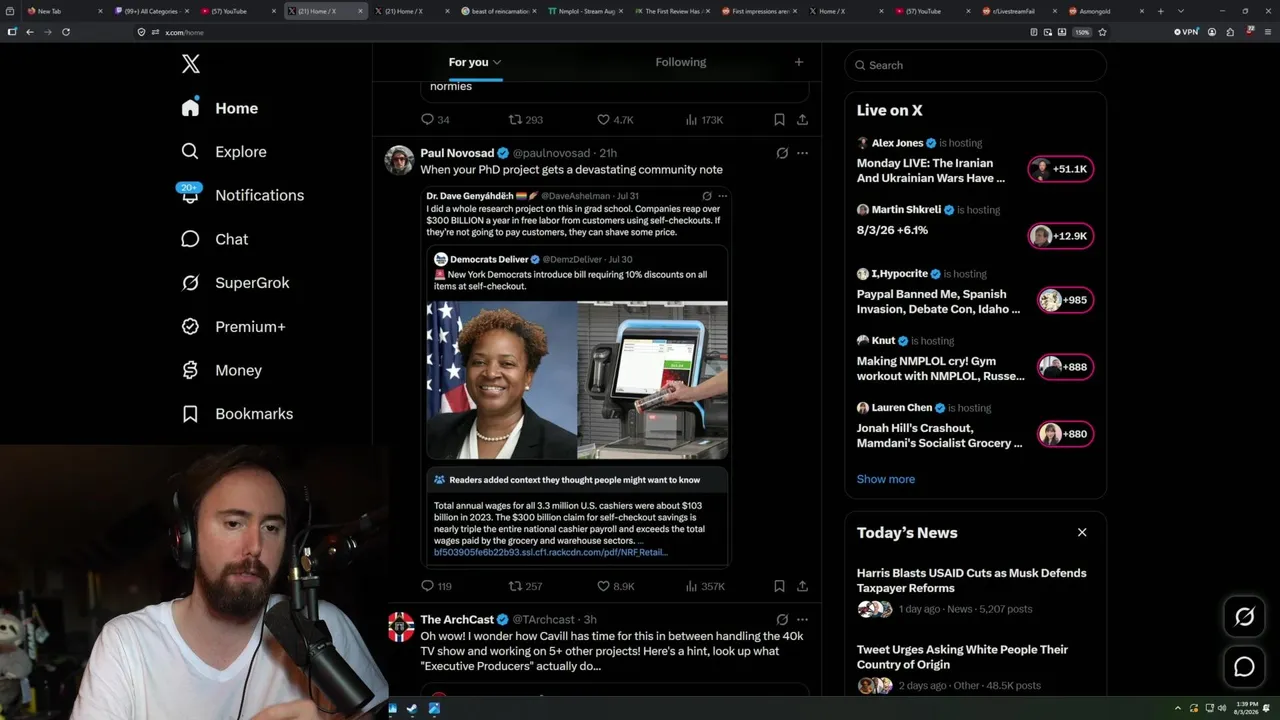The height and width of the screenshot is (720, 1280).
Task: Bookmark this page with the star icon
Action: [x=1103, y=32]
